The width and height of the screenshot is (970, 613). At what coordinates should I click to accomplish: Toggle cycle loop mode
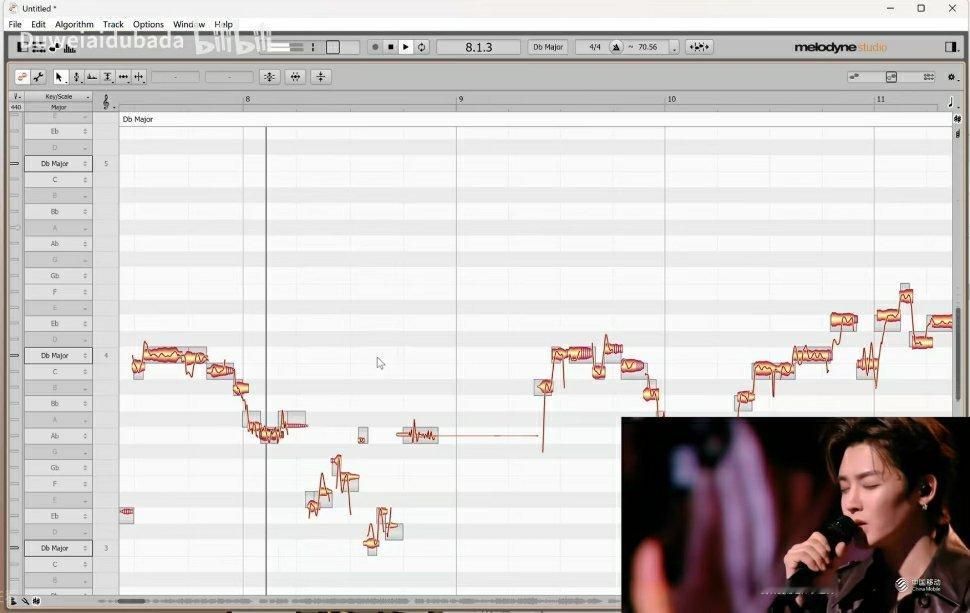pyautogui.click(x=422, y=47)
